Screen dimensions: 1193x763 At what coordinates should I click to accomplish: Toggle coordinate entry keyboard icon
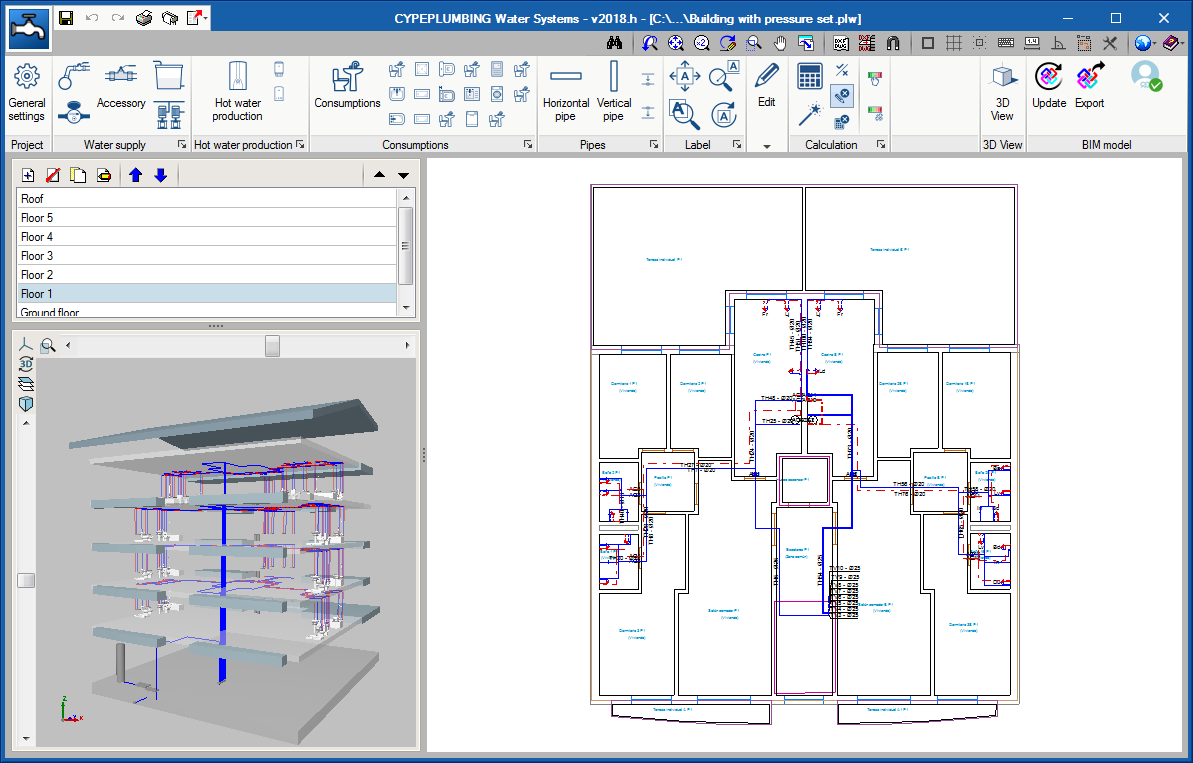click(x=1005, y=43)
